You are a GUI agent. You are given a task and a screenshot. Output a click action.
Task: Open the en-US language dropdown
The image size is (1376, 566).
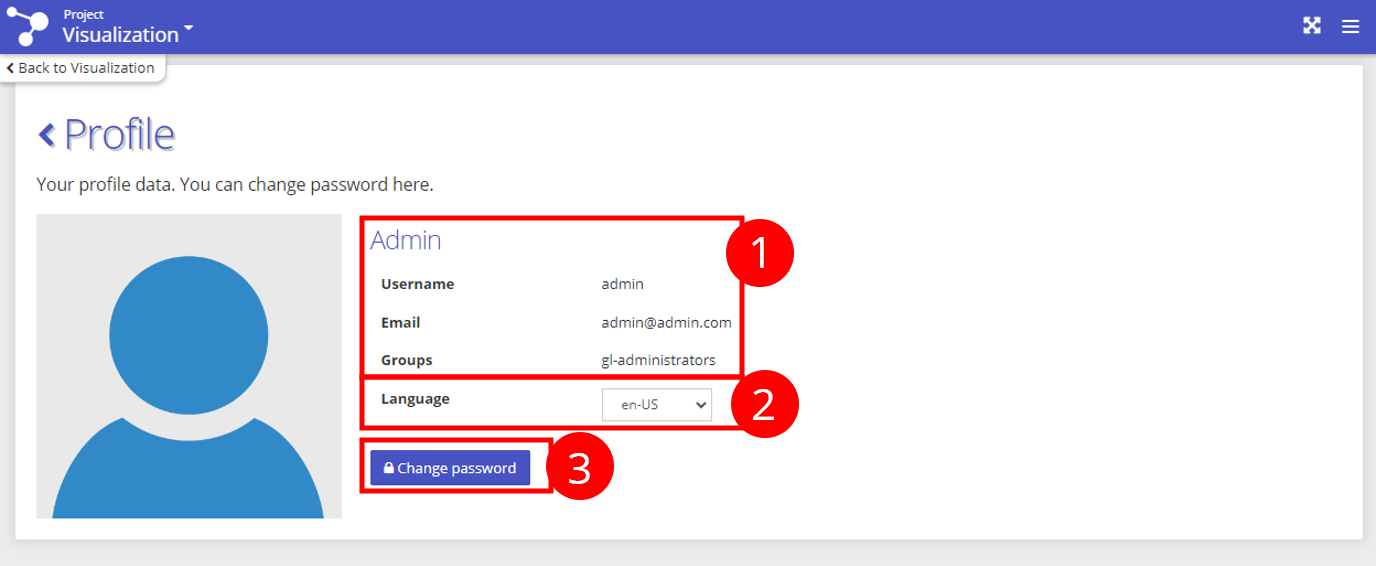click(x=657, y=405)
